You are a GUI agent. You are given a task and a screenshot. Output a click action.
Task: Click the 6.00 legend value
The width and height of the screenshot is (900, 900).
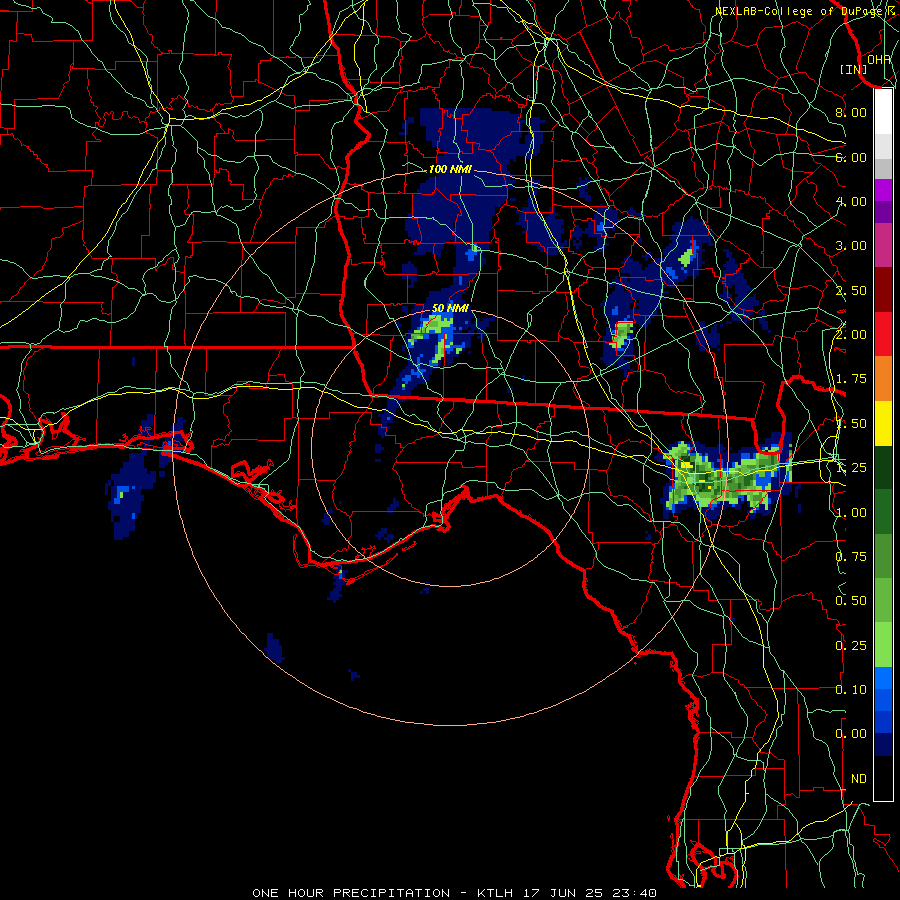(851, 157)
